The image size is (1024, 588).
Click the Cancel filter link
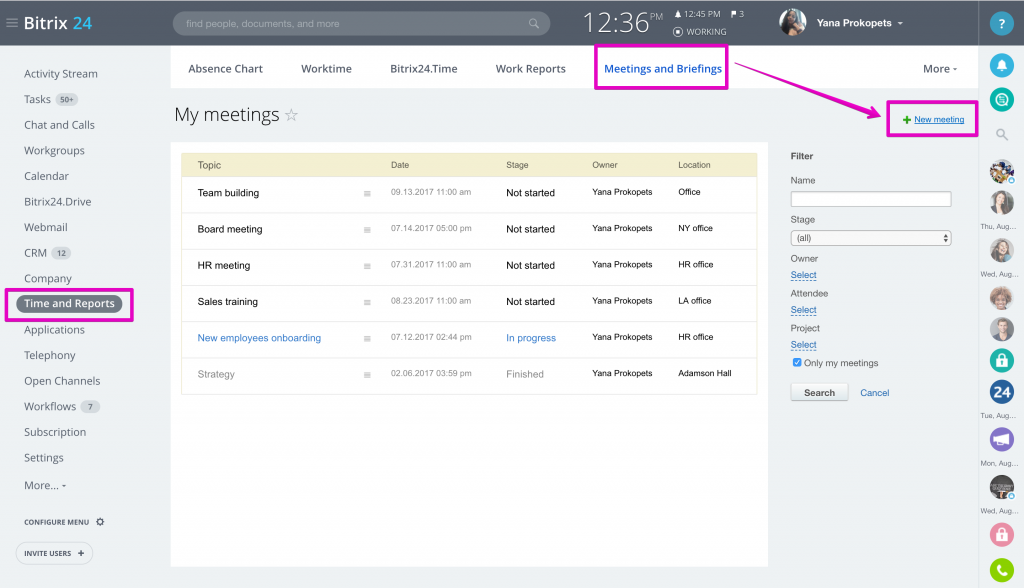[x=874, y=393]
